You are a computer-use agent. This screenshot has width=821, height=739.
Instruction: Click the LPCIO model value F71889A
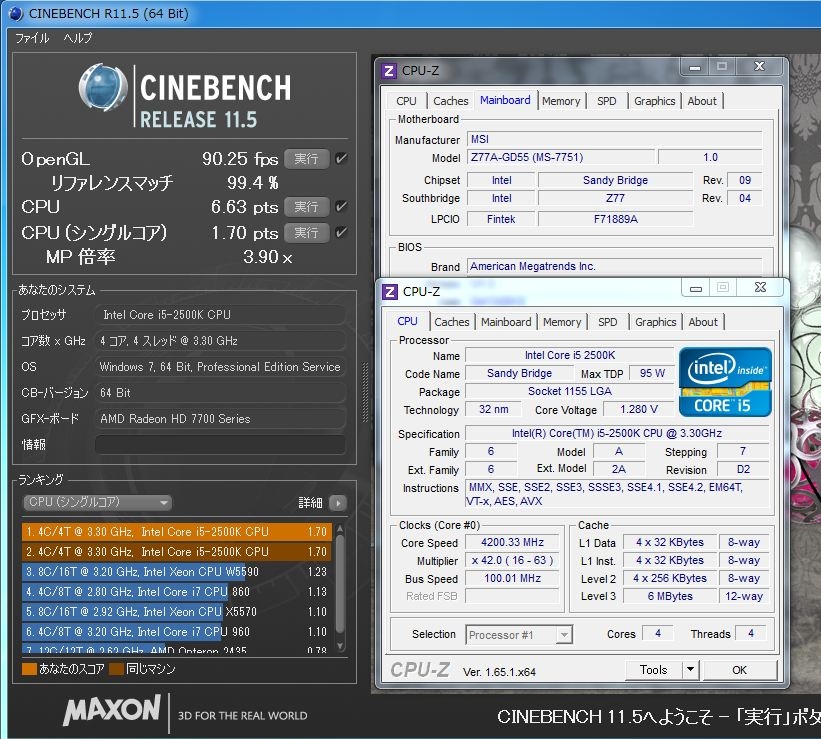(615, 219)
